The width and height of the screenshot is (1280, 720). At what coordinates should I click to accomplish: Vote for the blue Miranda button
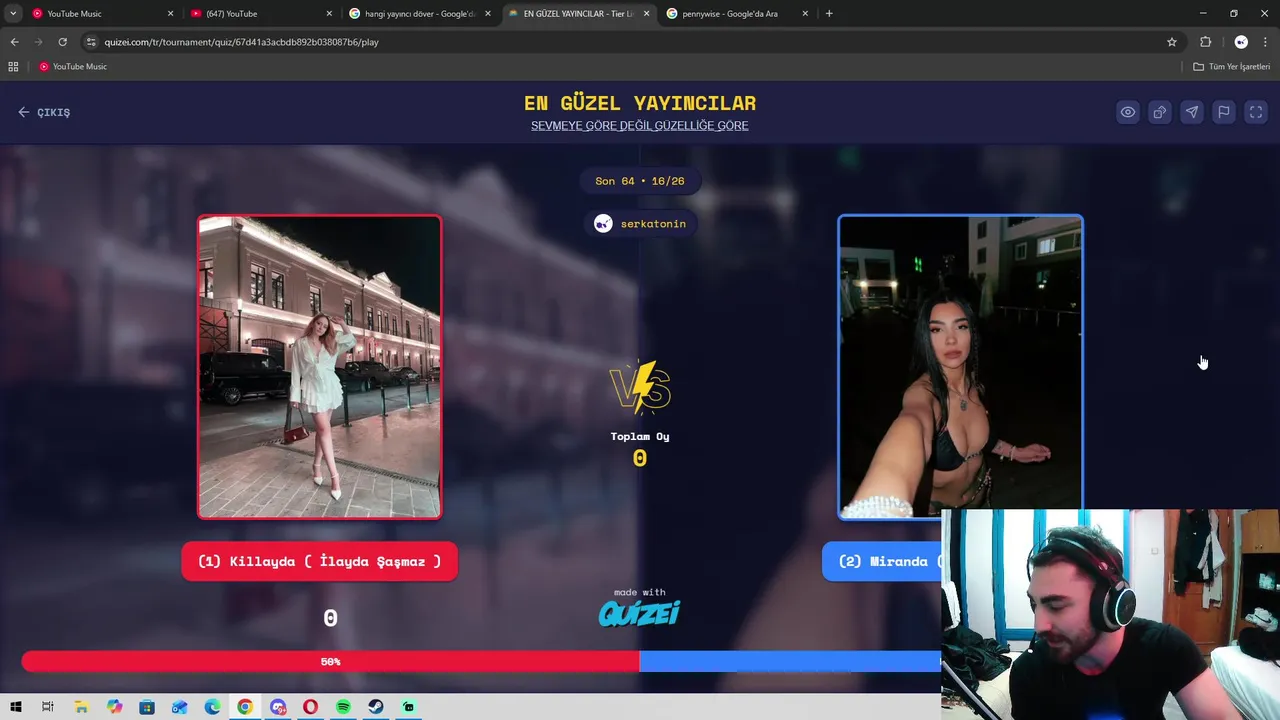pos(882,561)
